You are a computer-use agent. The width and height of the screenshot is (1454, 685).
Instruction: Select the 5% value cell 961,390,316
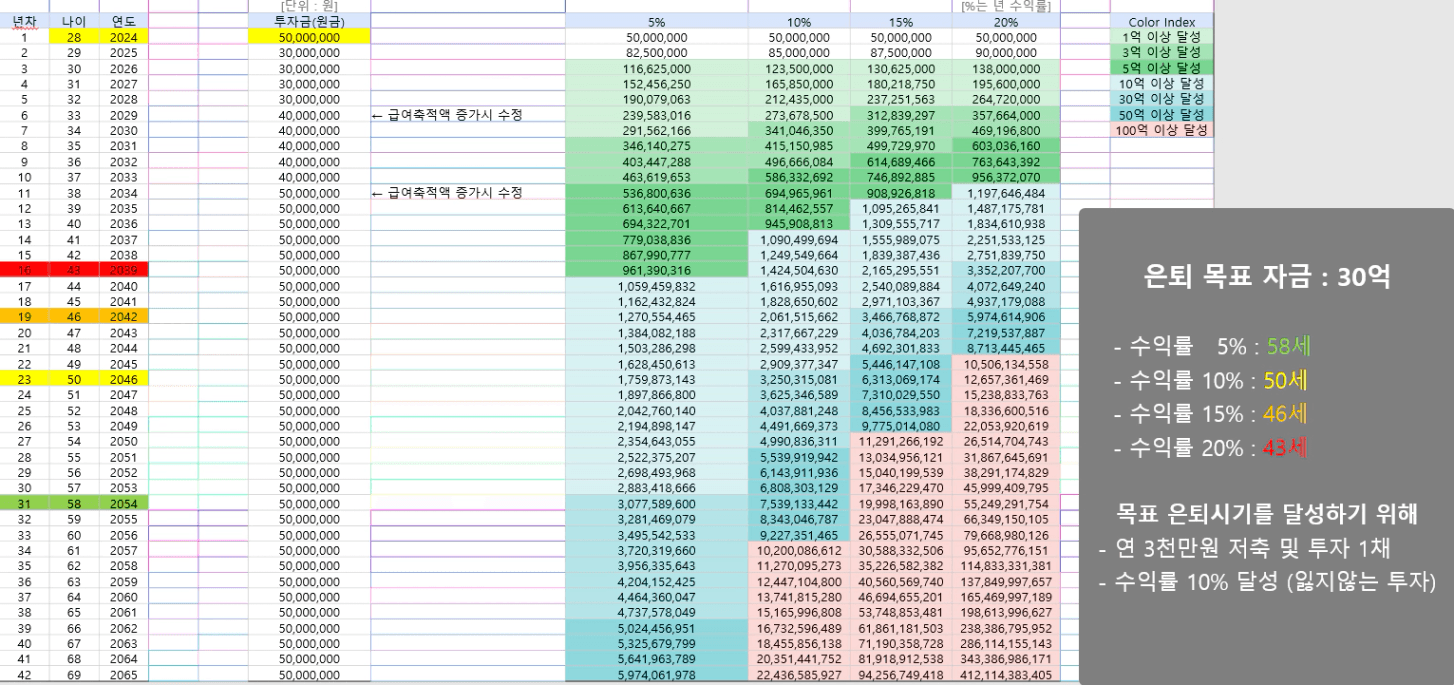coord(656,270)
